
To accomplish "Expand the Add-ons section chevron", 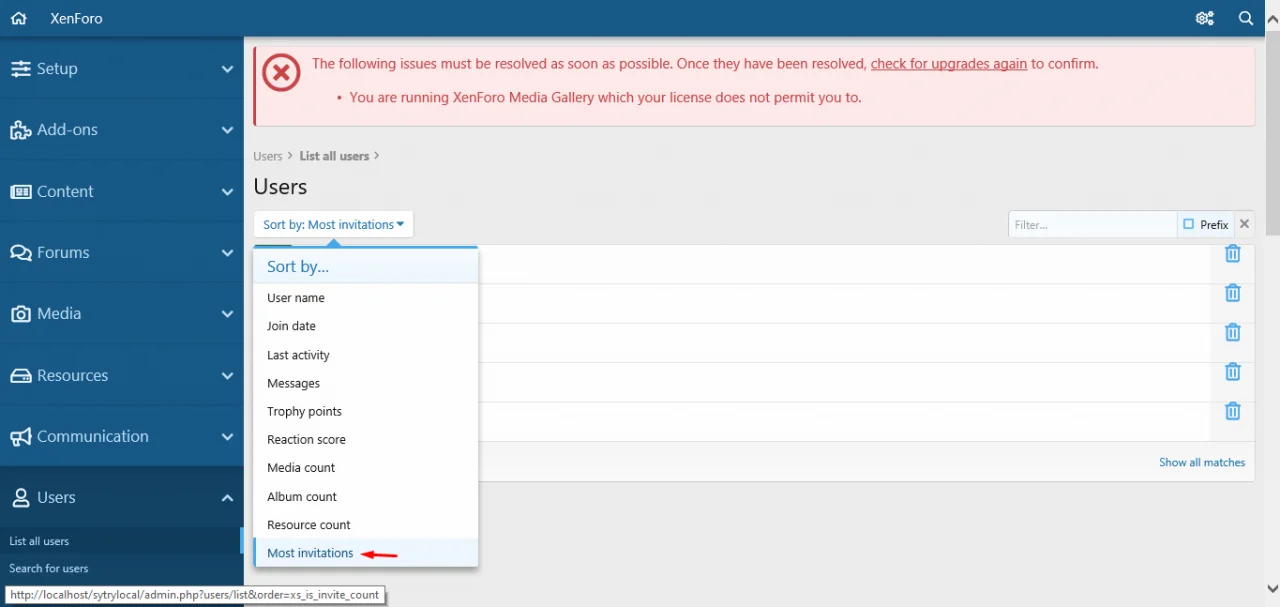I will (227, 130).
